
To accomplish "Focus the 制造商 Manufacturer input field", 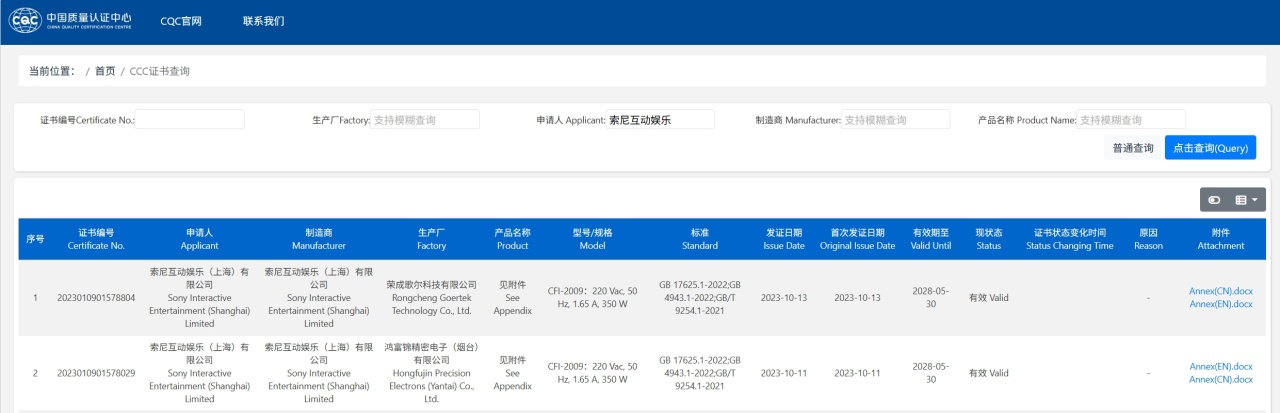I will click(x=895, y=120).
